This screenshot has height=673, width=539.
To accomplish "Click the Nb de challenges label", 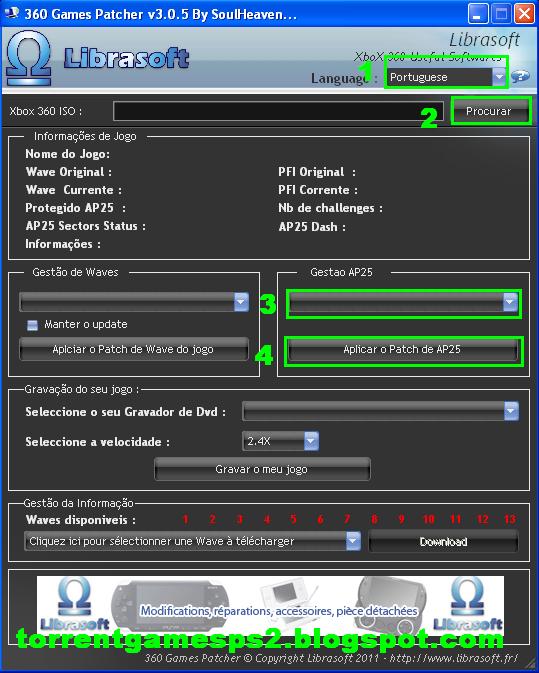I will coord(330,208).
